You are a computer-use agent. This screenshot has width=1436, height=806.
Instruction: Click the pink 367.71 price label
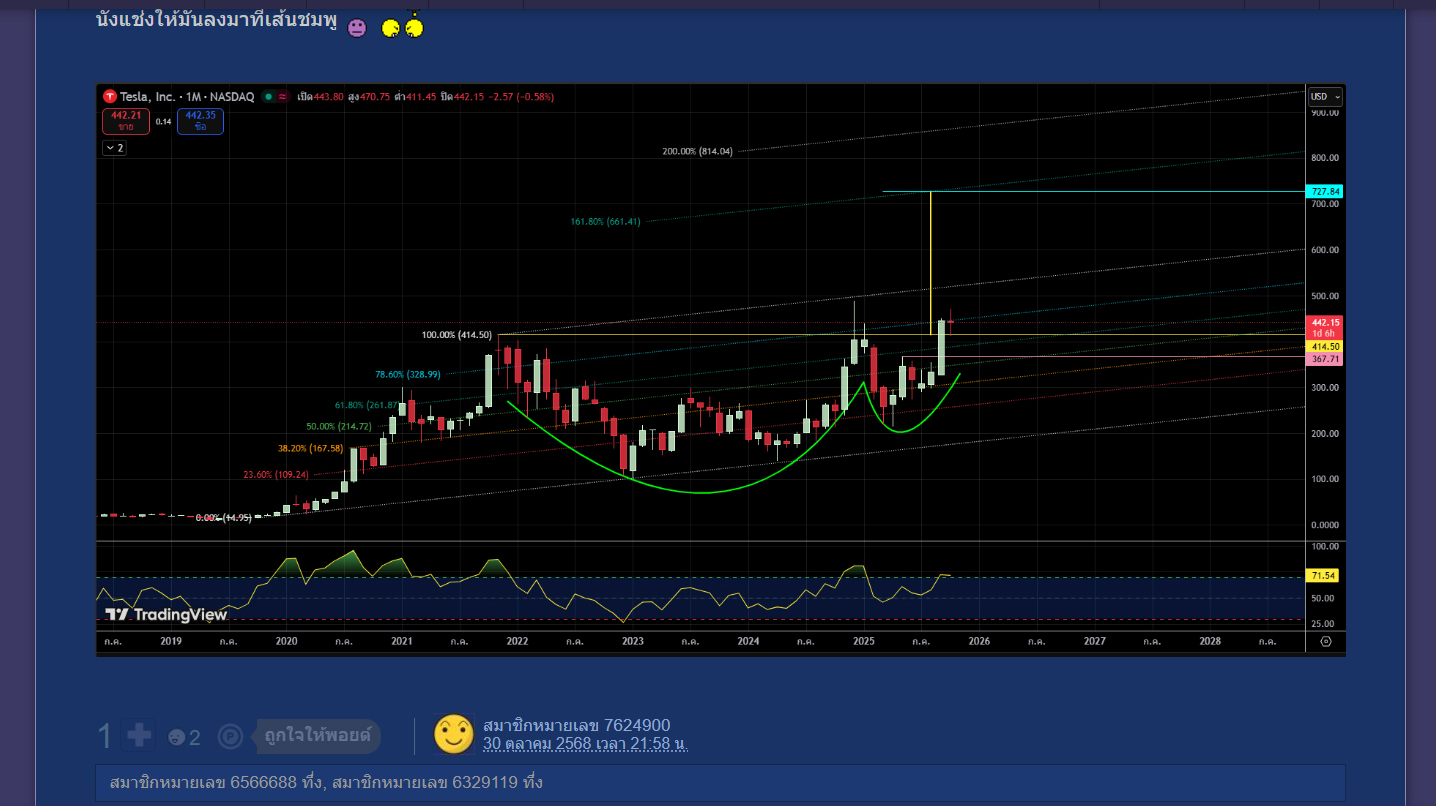pos(1325,359)
